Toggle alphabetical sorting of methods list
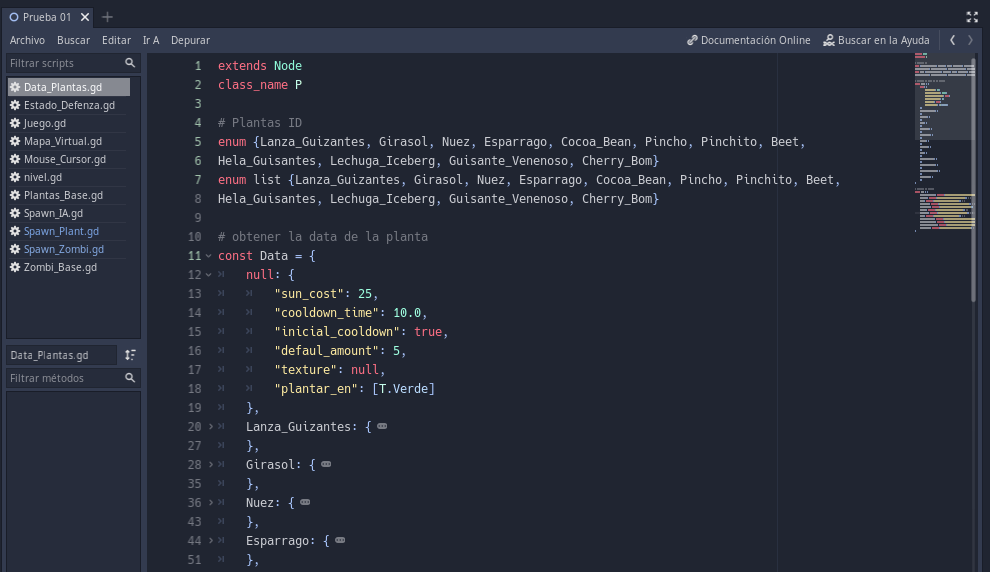Image resolution: width=990 pixels, height=572 pixels. pos(130,355)
